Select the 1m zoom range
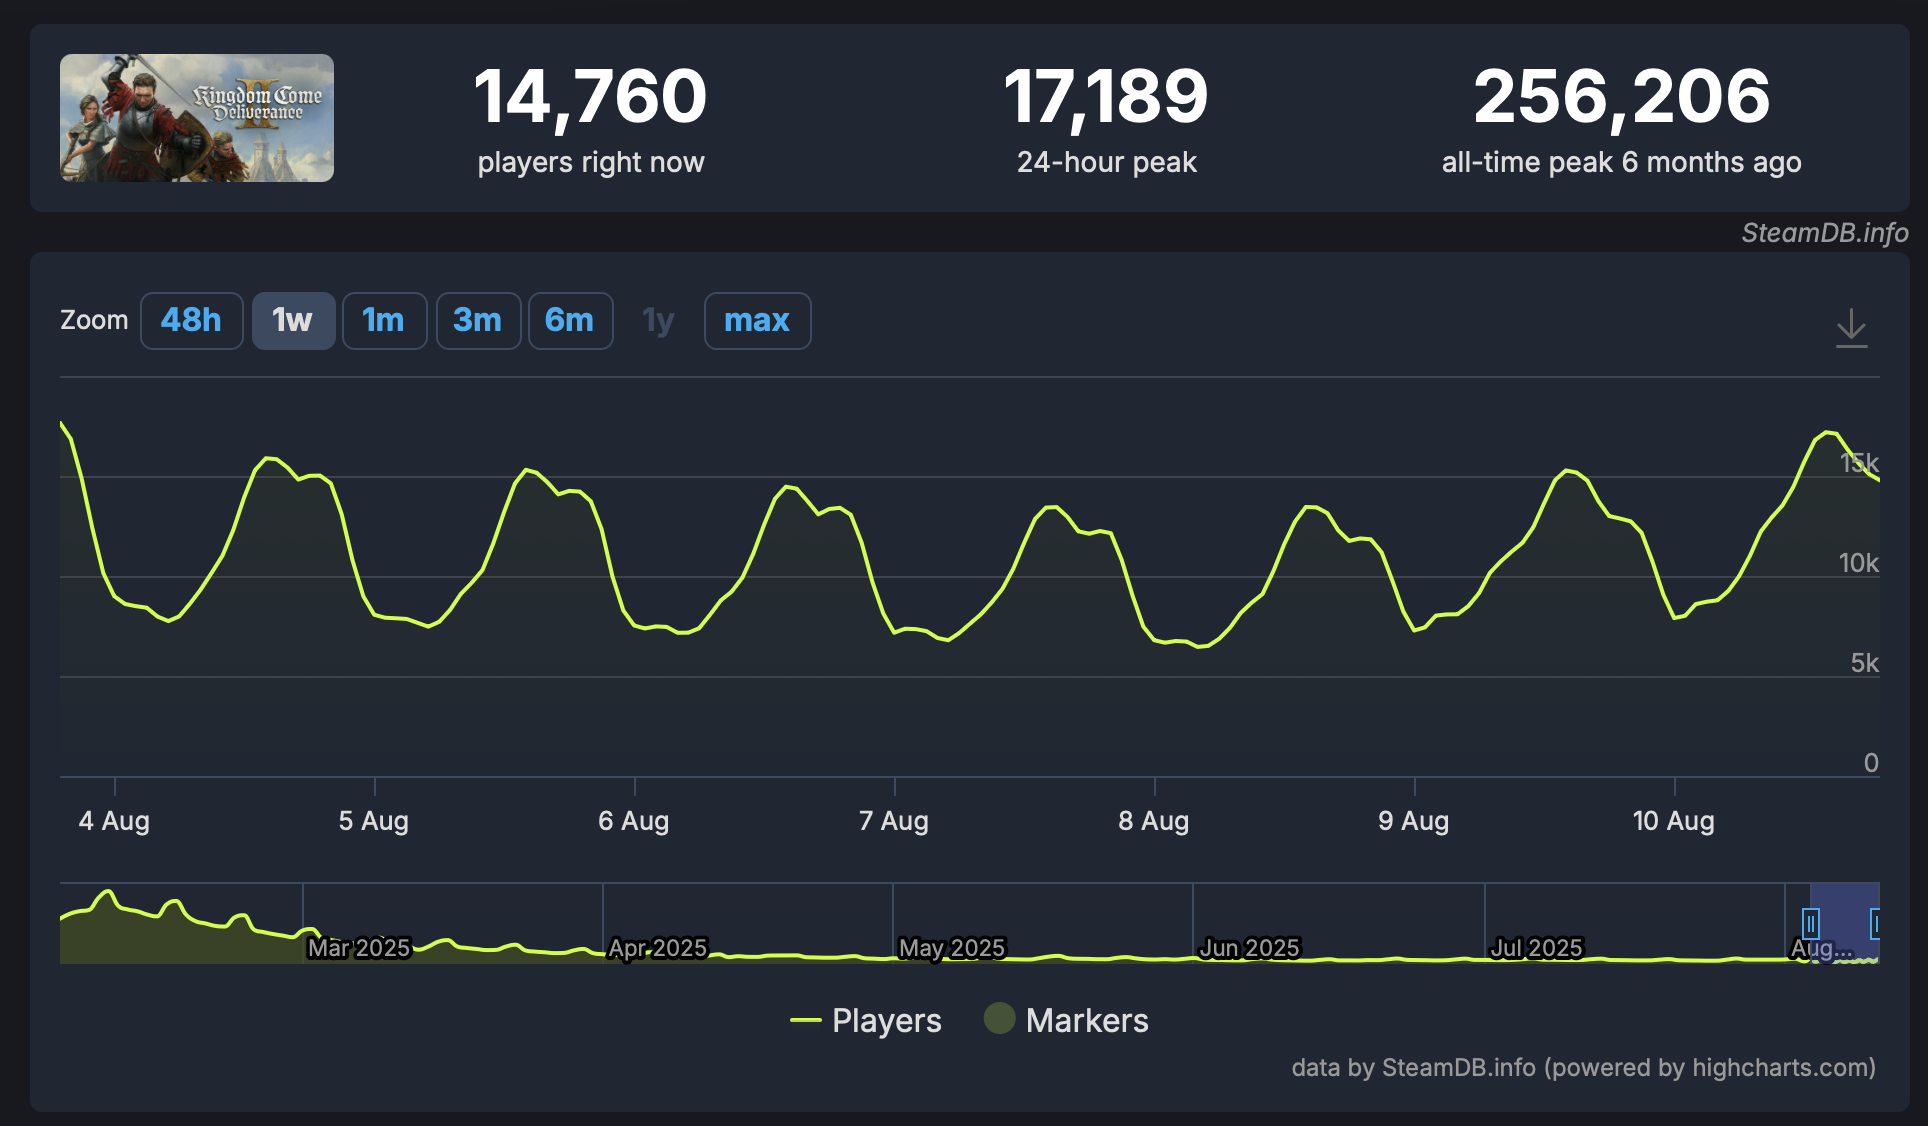The image size is (1928, 1126). 384,321
